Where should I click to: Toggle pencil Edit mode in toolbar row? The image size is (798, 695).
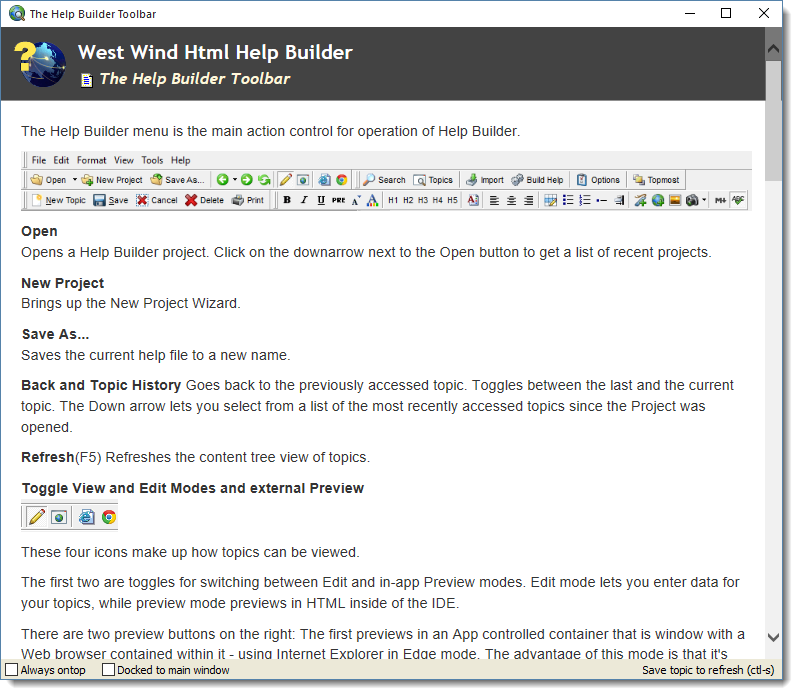[x=286, y=180]
